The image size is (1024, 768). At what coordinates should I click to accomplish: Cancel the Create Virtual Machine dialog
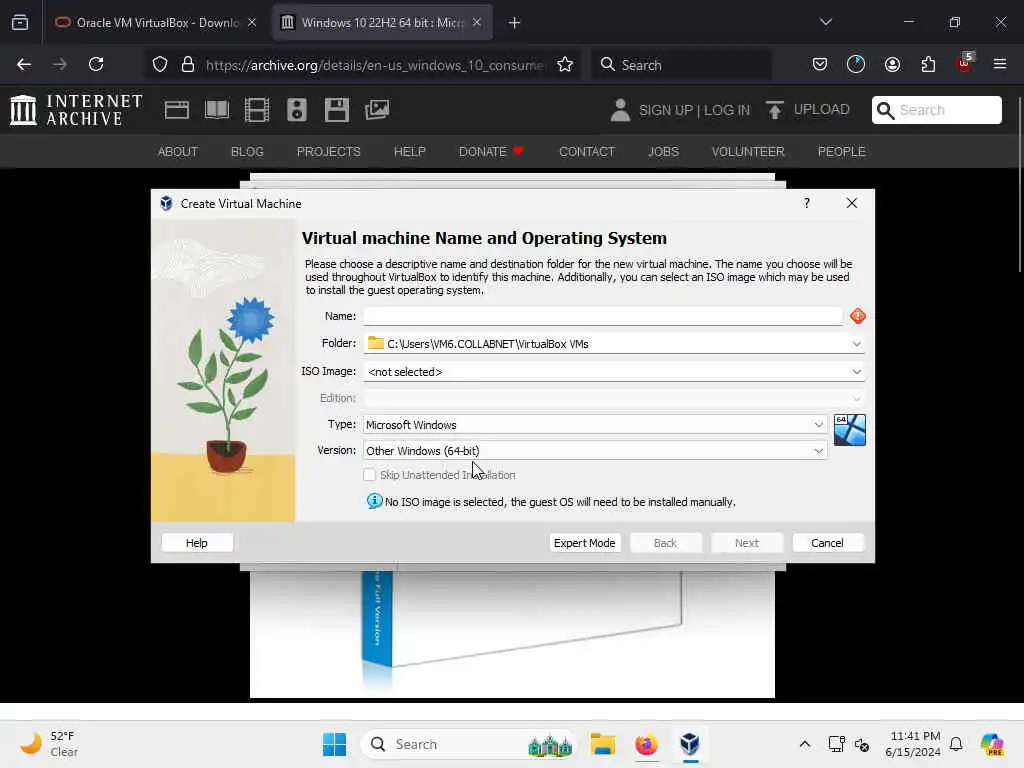(827, 543)
